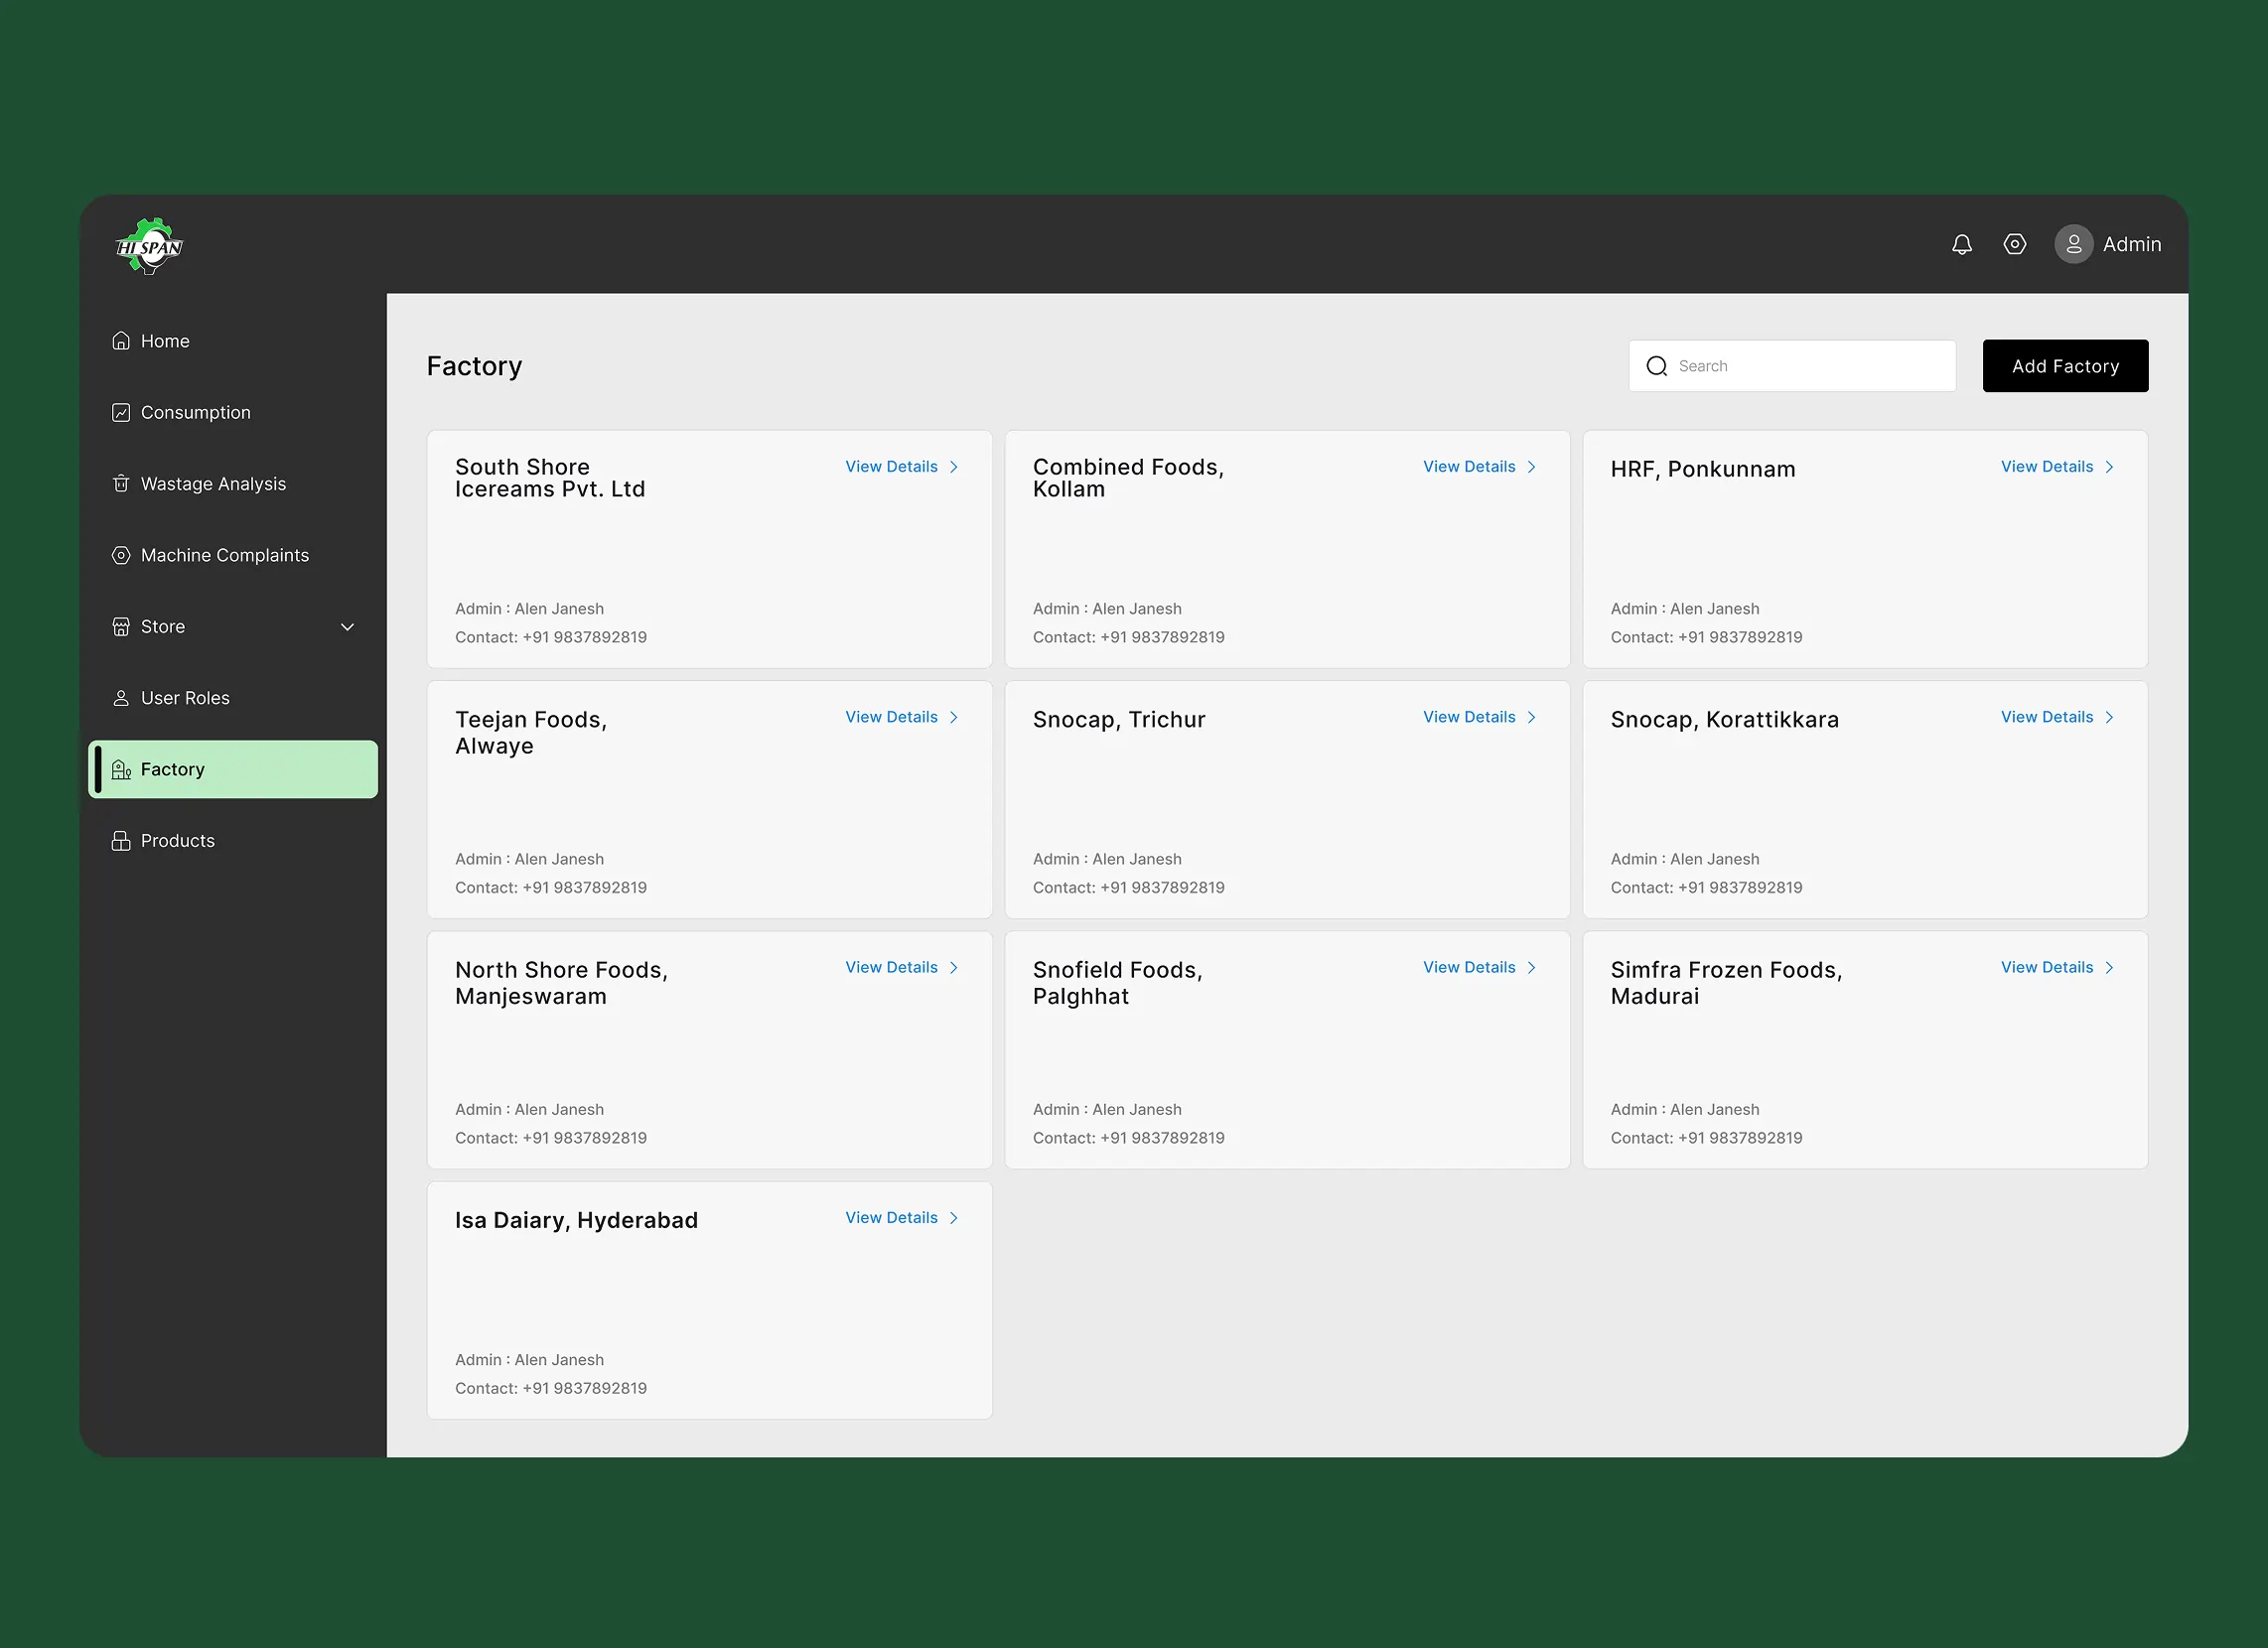Click the HI SPAN logo
This screenshot has width=2268, height=1648.
pyautogui.click(x=149, y=246)
